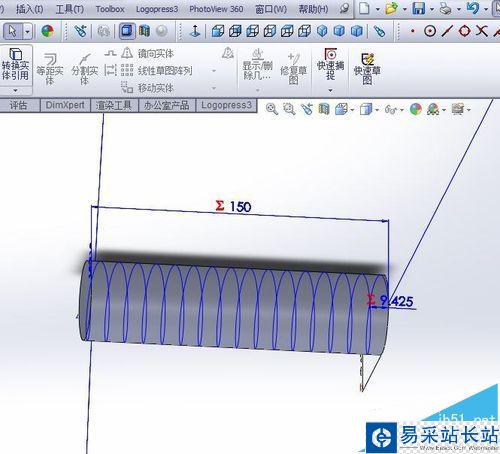Toggle the shaded with edges display button
The width and height of the screenshot is (500, 454).
click(x=127, y=31)
